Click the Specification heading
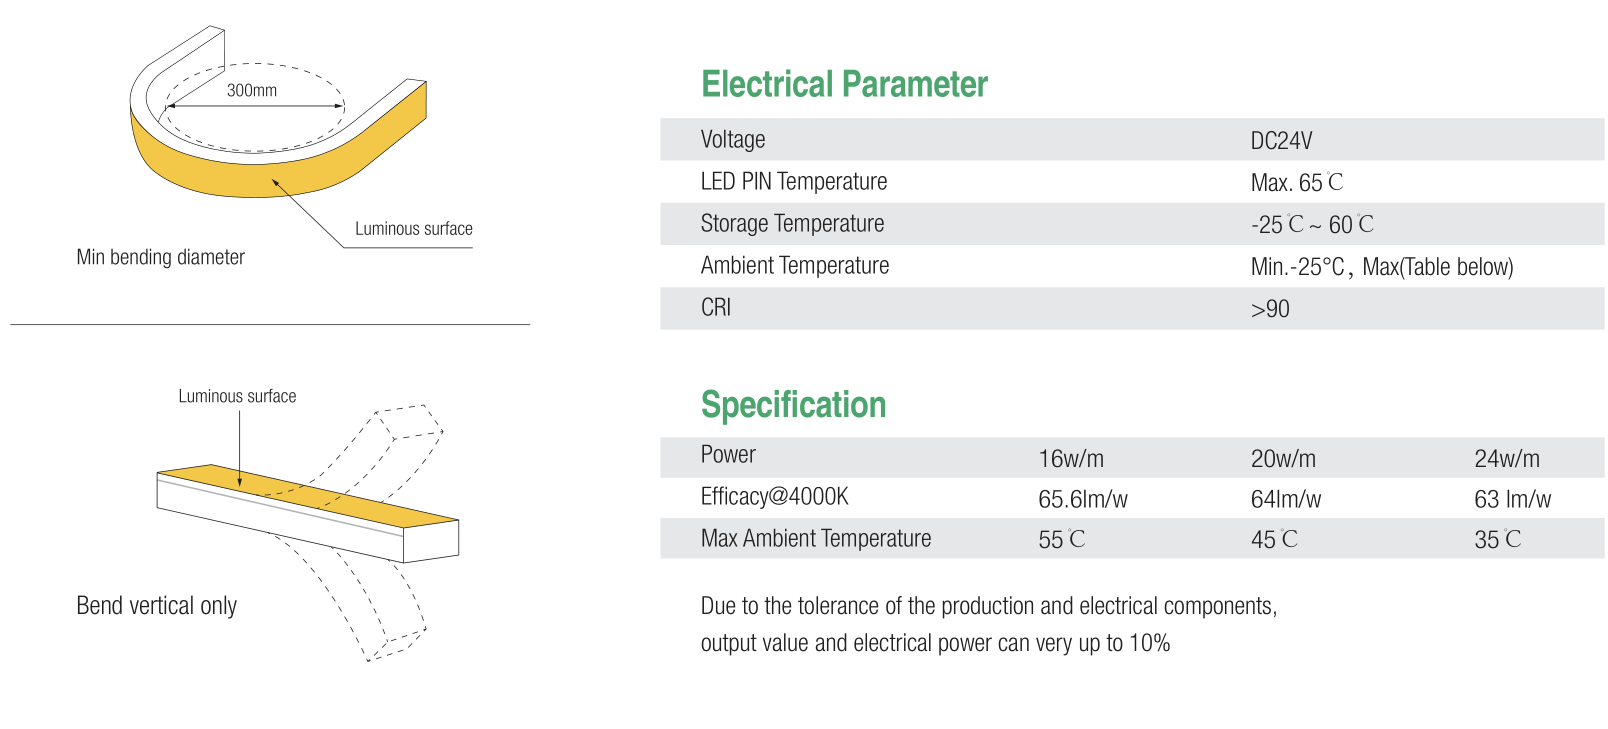 pos(793,405)
